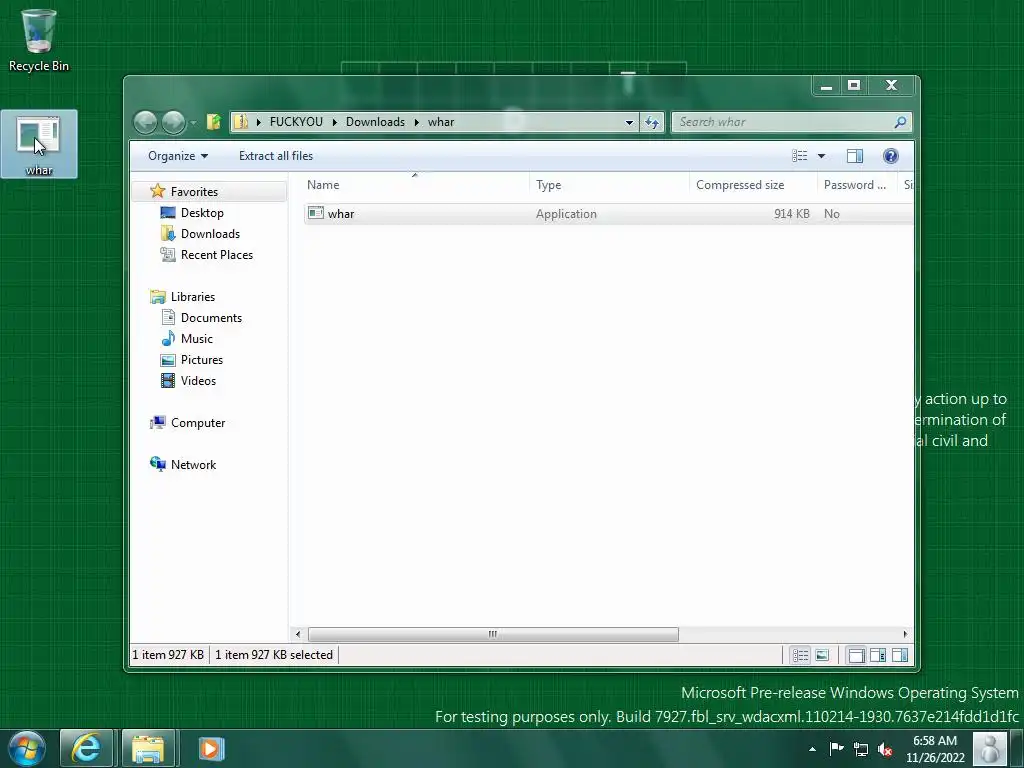This screenshot has width=1024, height=768.
Task: Click Extract all files
Action: coord(276,155)
